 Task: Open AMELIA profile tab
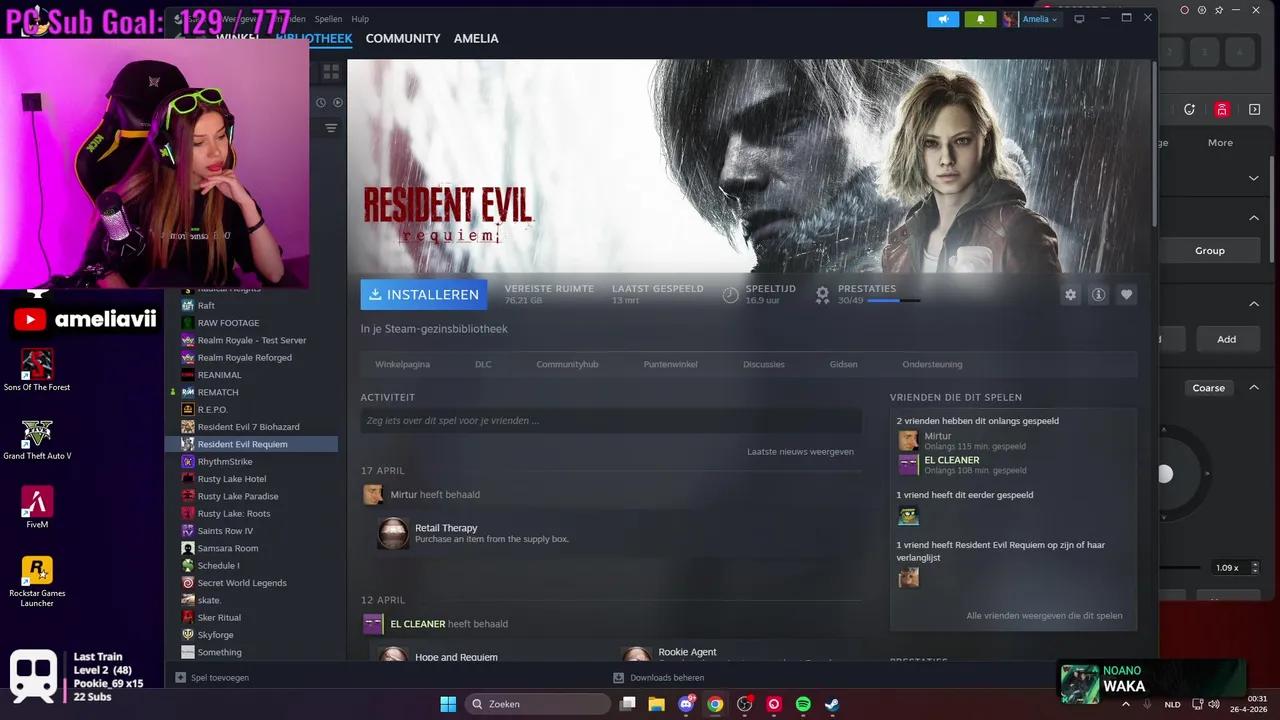pos(476,38)
